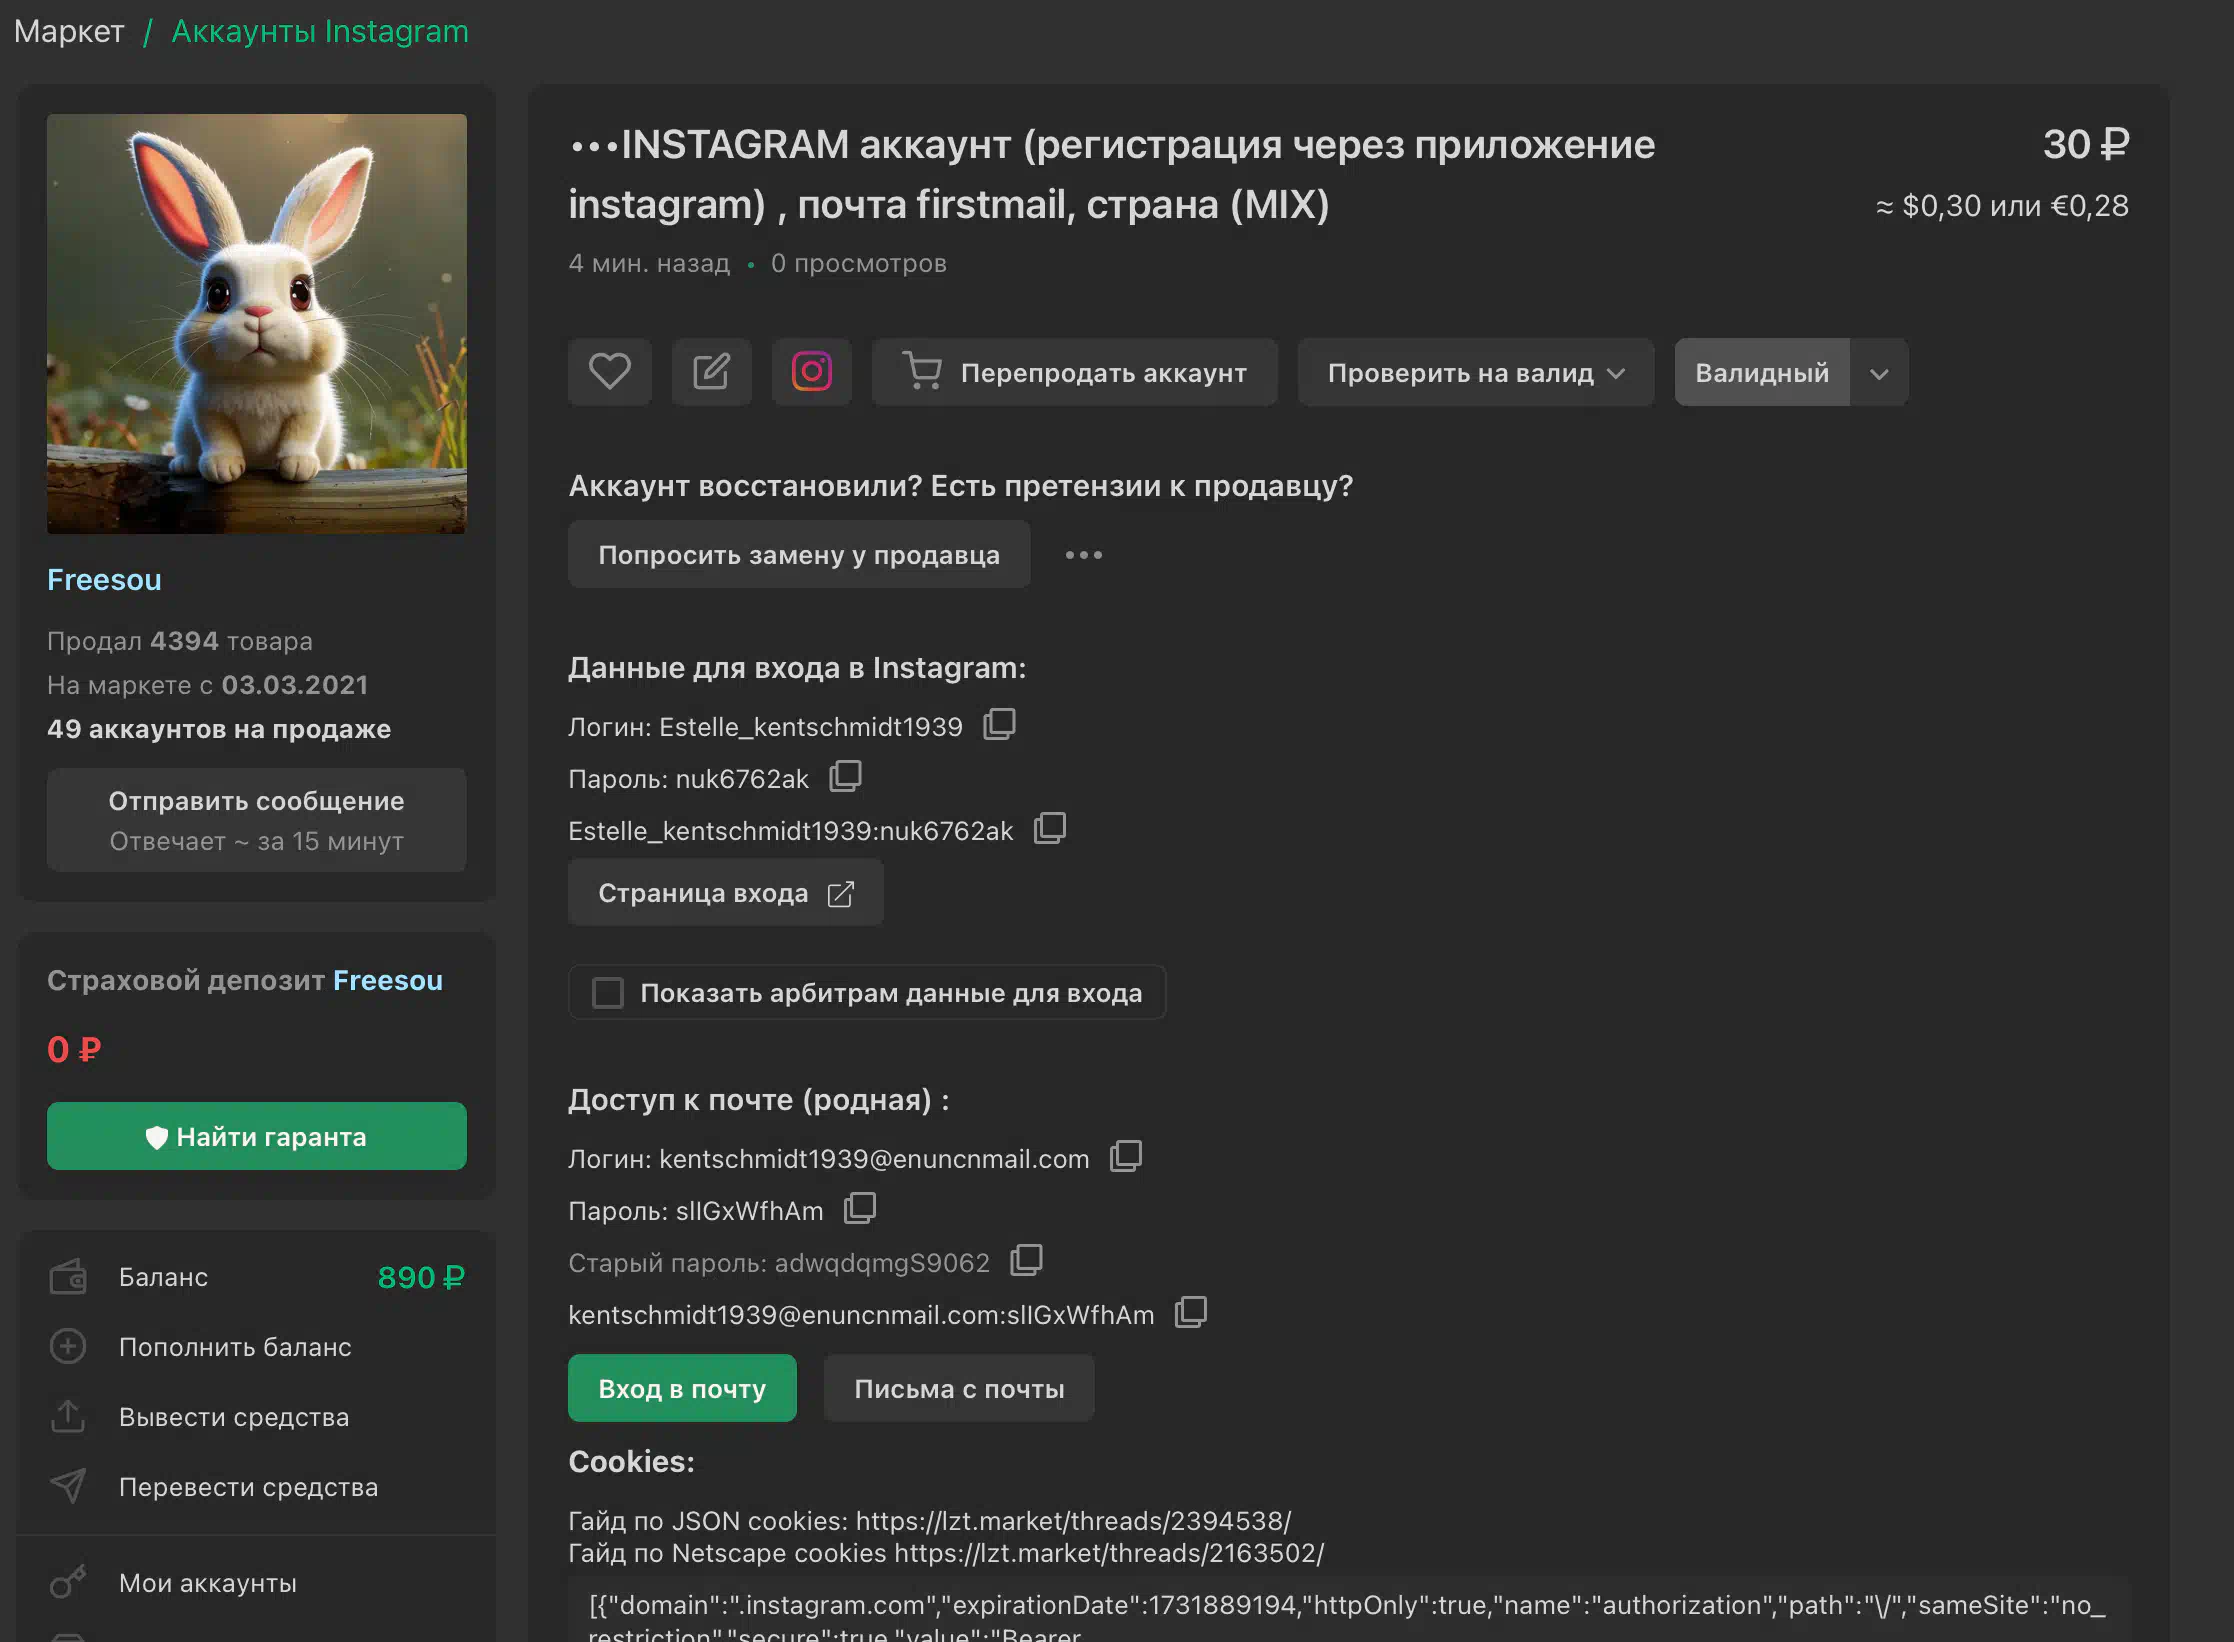The height and width of the screenshot is (1642, 2234).
Task: Click the upload icon beside Вывести средства
Action: click(x=68, y=1416)
